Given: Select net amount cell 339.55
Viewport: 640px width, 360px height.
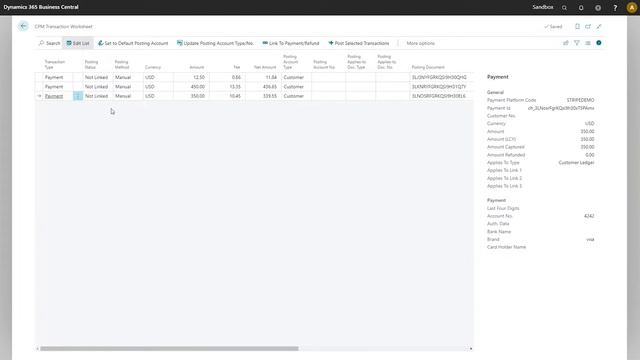Looking at the screenshot, I should coord(263,96).
